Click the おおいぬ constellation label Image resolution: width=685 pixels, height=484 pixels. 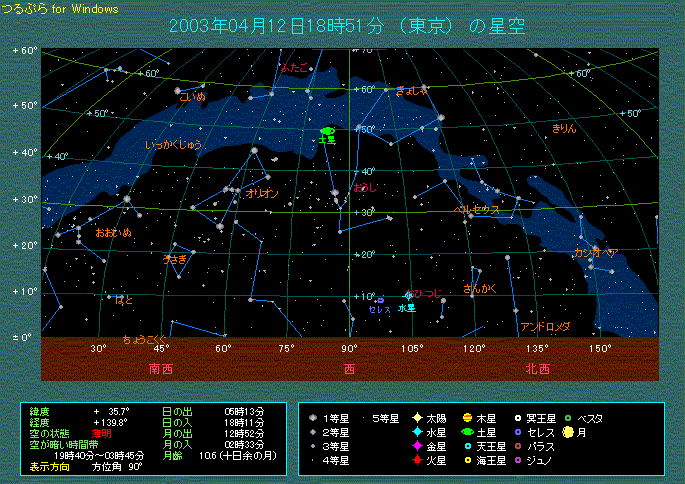point(113,232)
